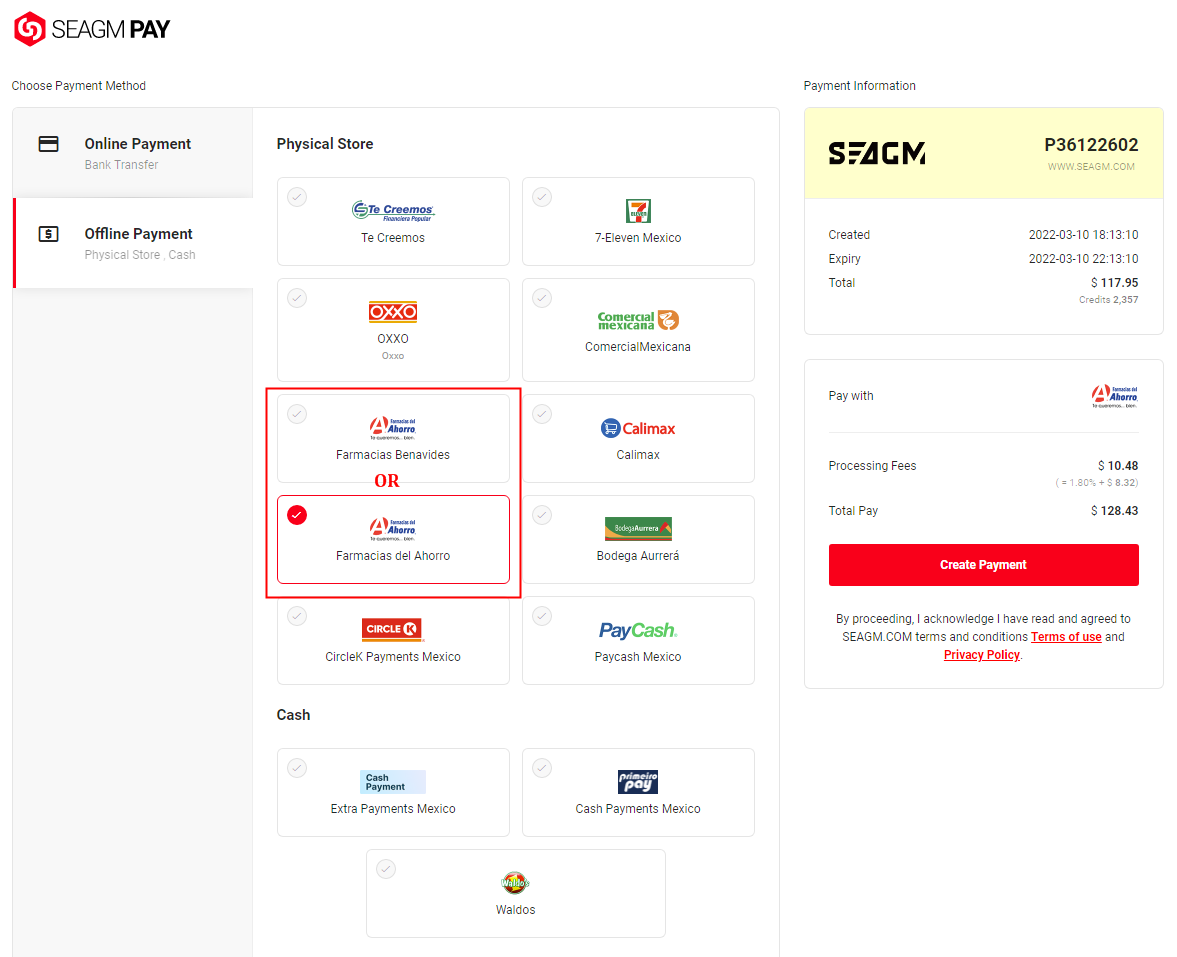Open the Privacy Policy link
The height and width of the screenshot is (957, 1177).
click(x=982, y=655)
